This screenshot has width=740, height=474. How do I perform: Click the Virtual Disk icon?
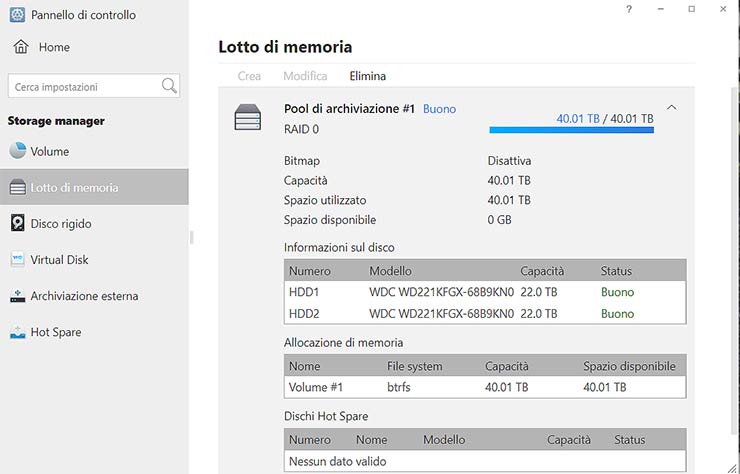pos(18,259)
